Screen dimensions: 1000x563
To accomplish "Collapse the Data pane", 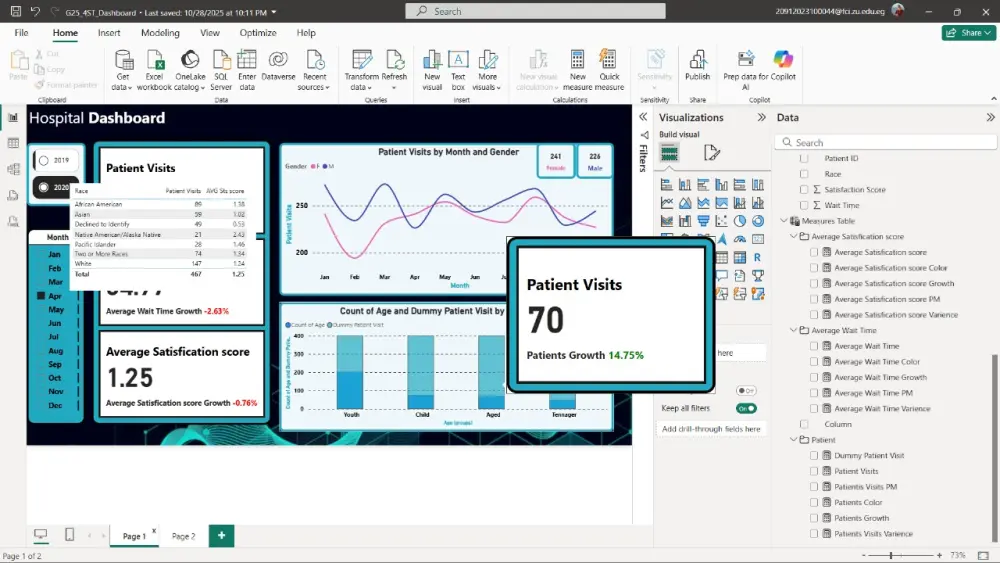I will pyautogui.click(x=990, y=117).
